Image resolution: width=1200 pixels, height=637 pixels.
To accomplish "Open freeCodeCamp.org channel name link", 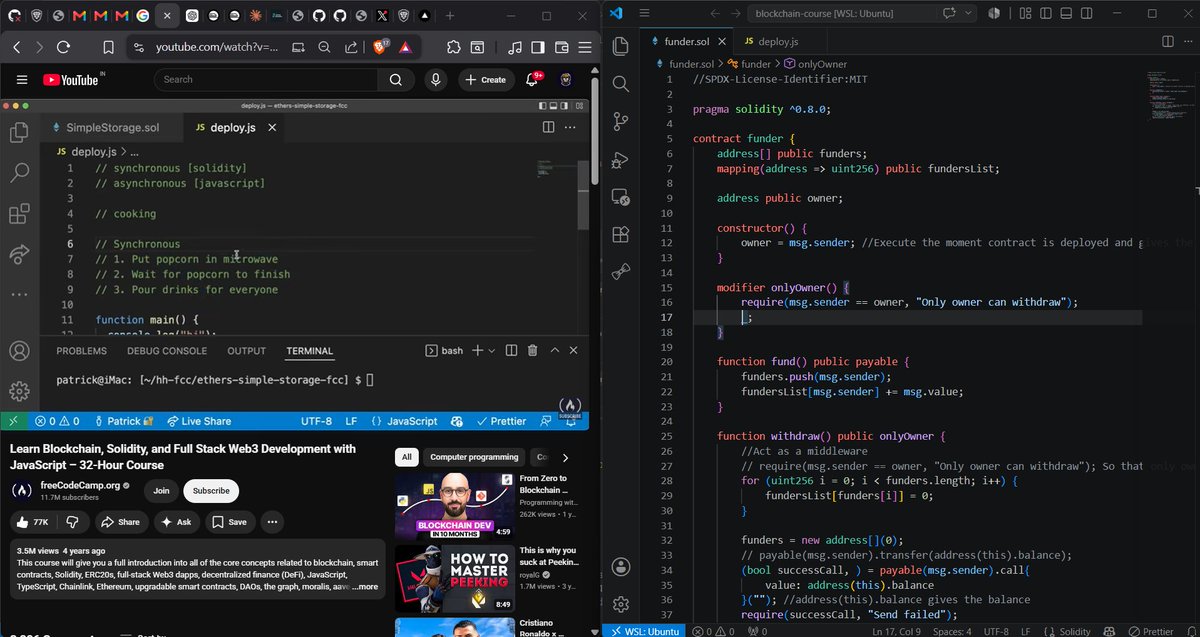I will coord(79,485).
